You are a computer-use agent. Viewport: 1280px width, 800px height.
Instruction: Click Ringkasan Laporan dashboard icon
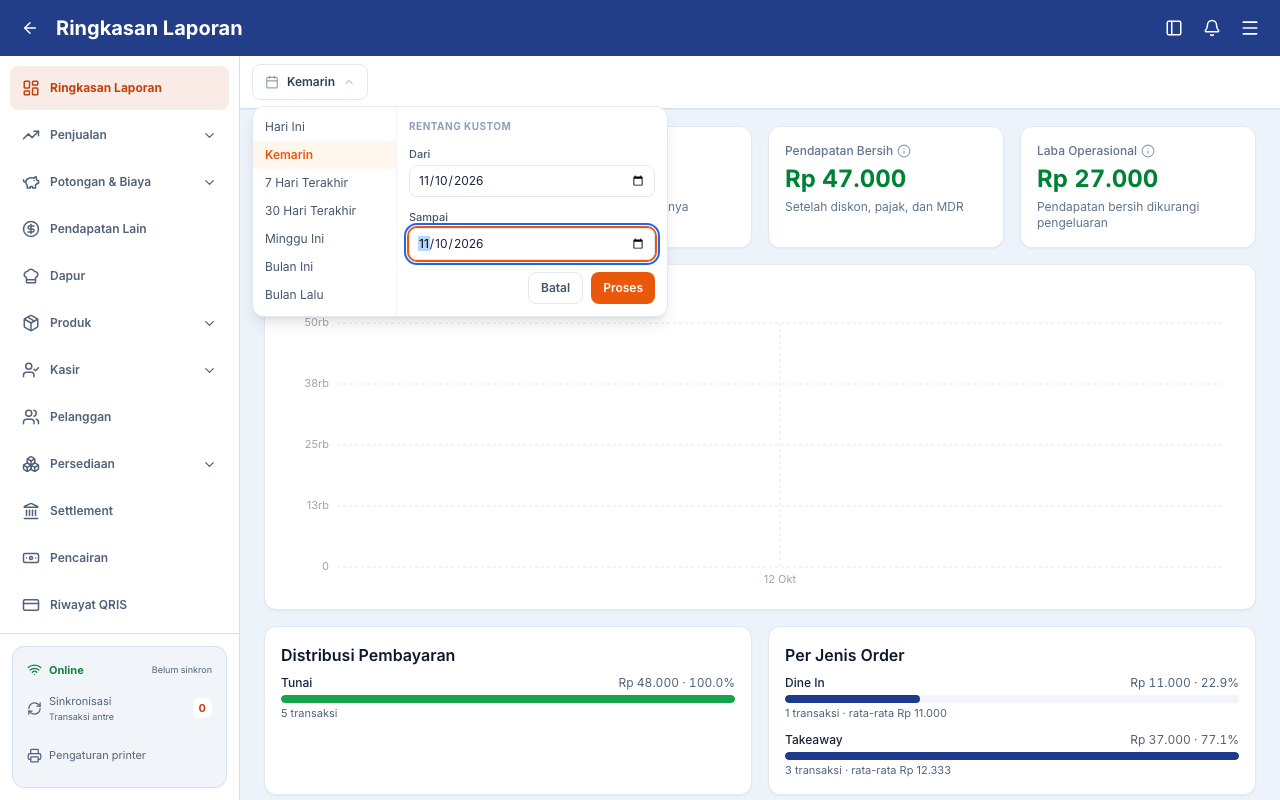[x=31, y=88]
